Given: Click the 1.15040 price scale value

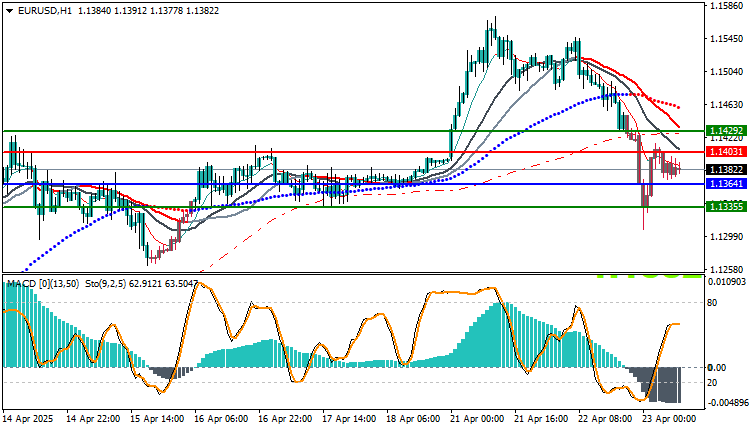Looking at the screenshot, I should point(727,72).
